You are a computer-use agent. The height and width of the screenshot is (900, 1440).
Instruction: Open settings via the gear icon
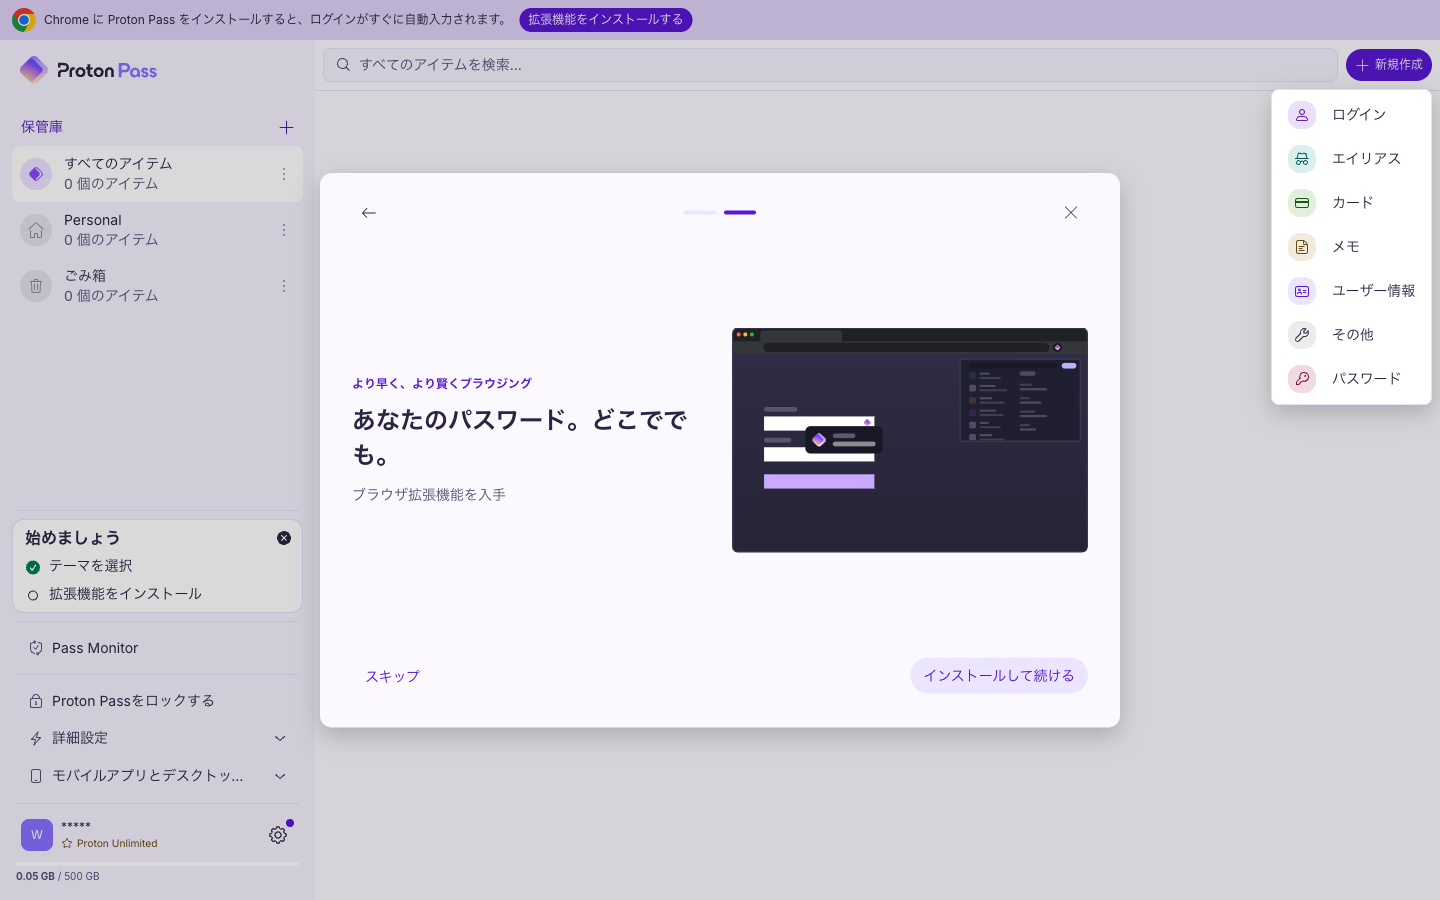tap(278, 835)
